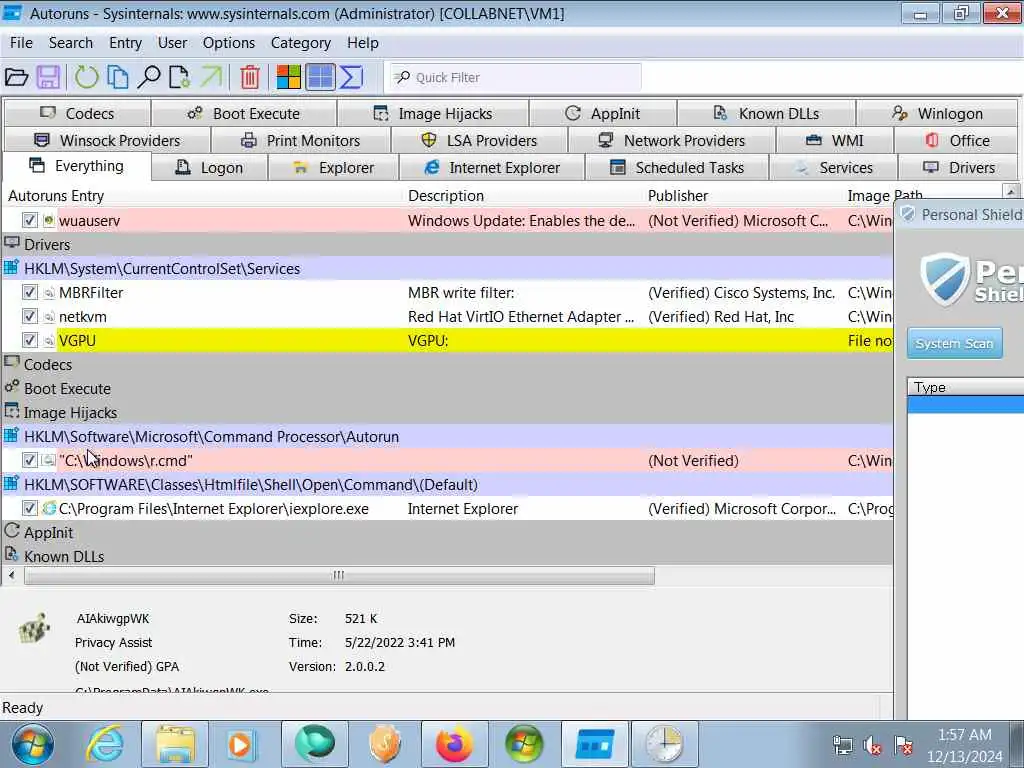
Task: Select the Command Processor\Autorun registry row
Action: (x=447, y=436)
